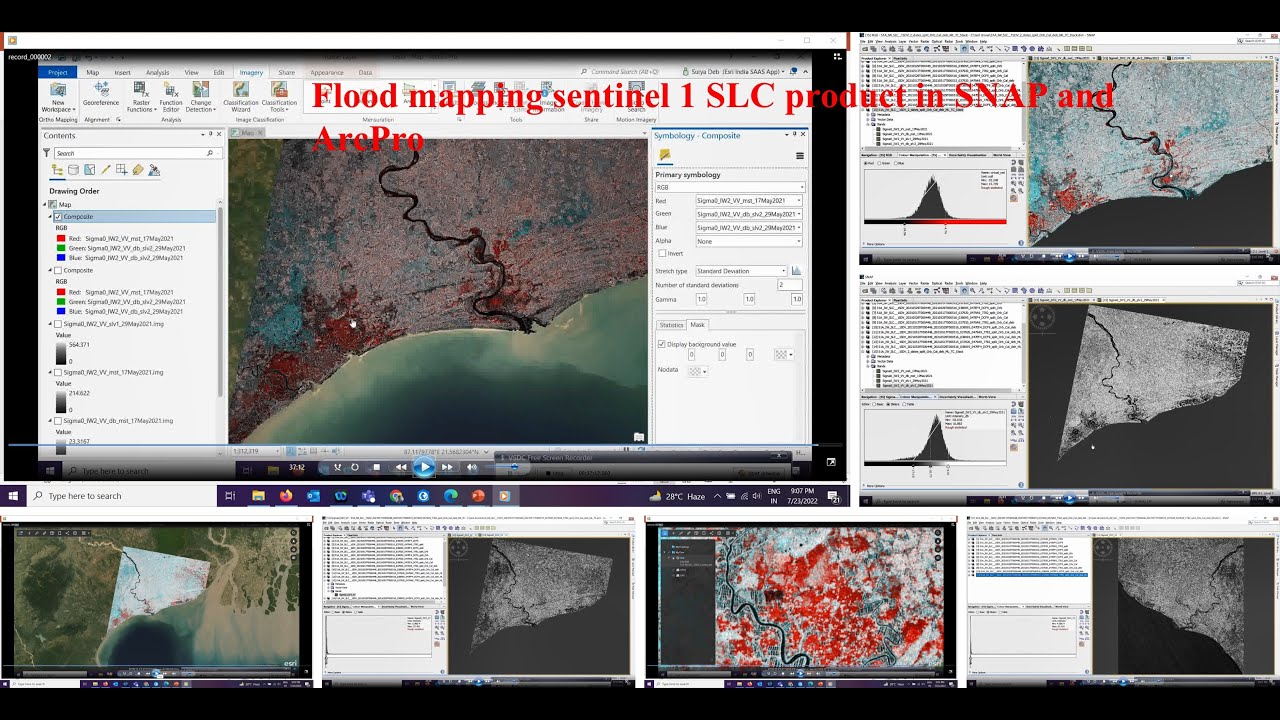Image resolution: width=1280 pixels, height=720 pixels.
Task: Open the Blue band dropdown
Action: tap(749, 228)
